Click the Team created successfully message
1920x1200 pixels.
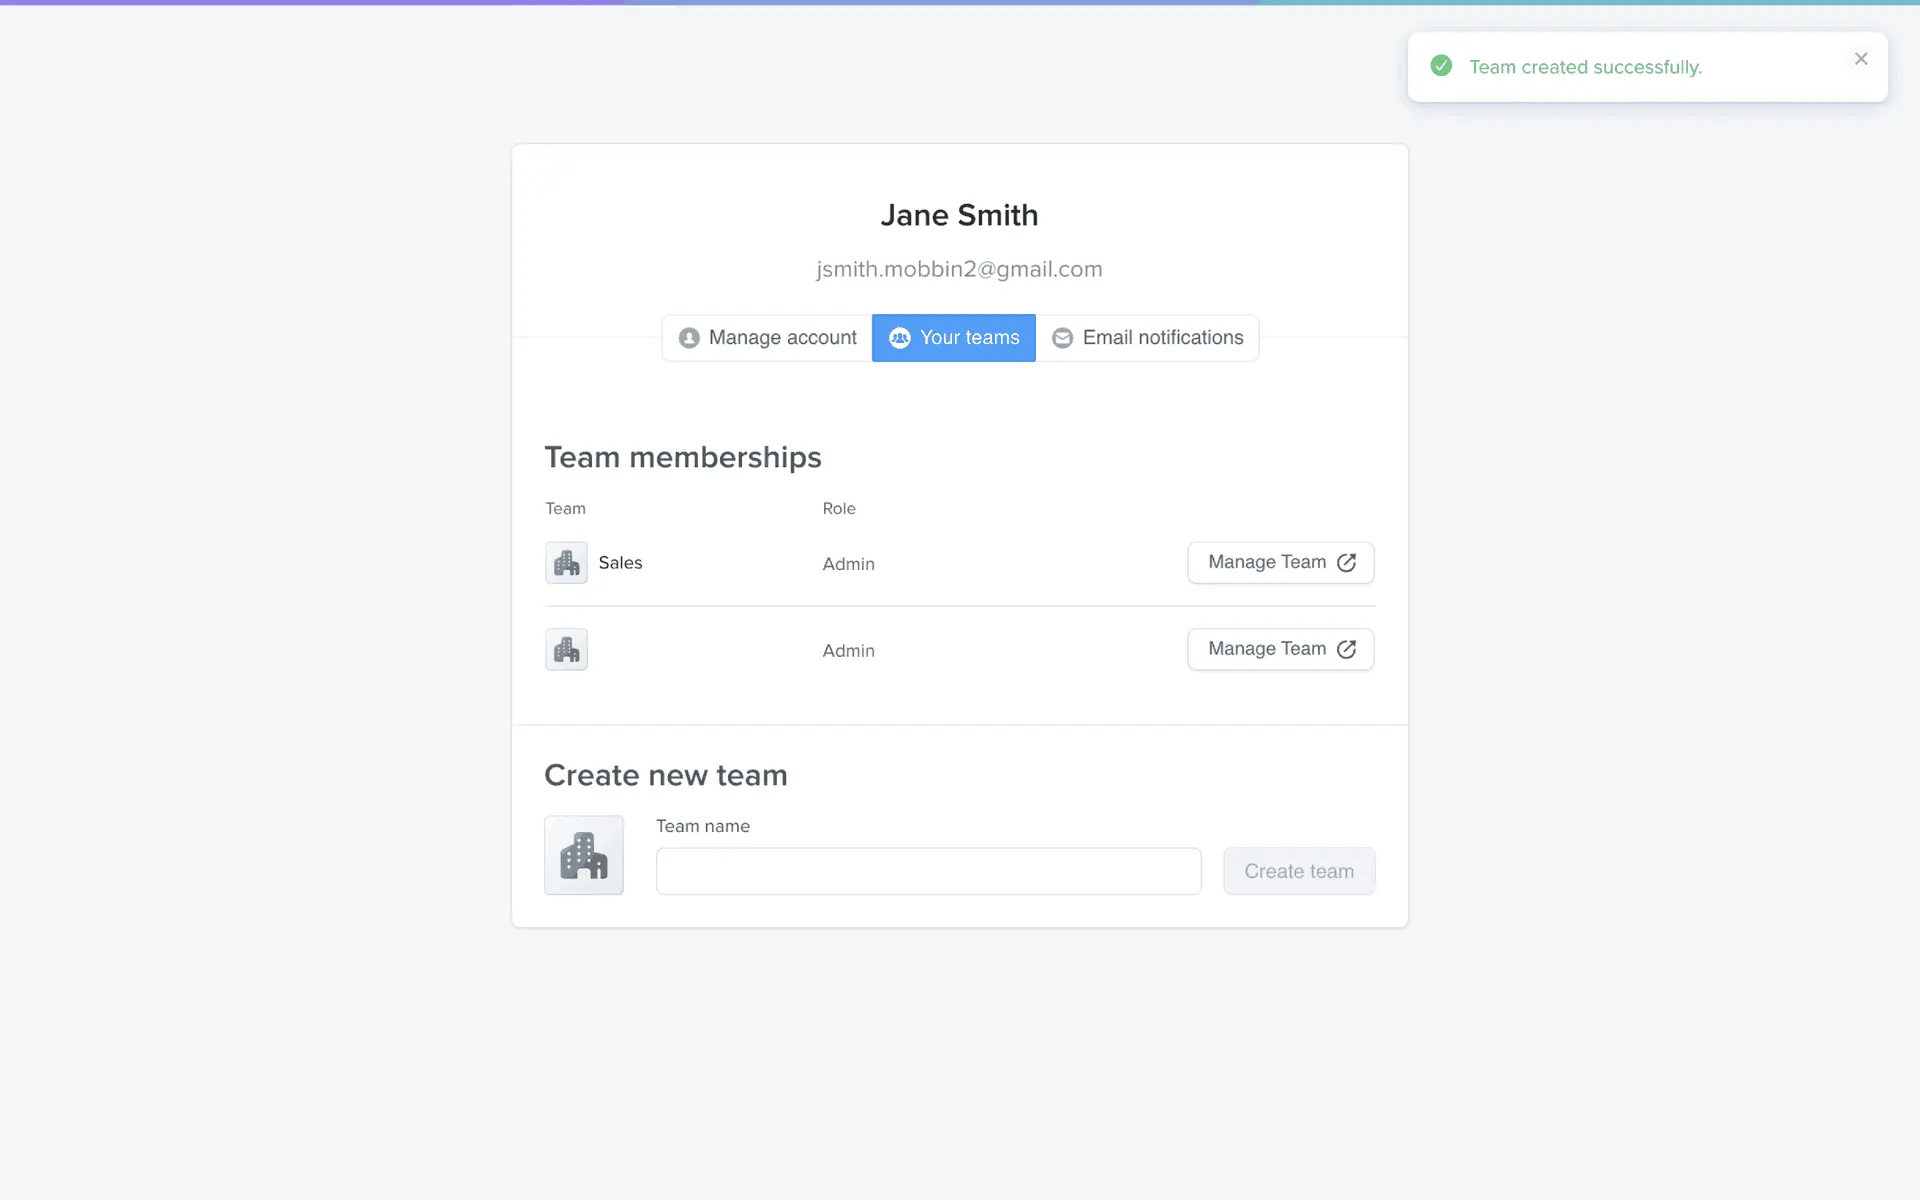pyautogui.click(x=1585, y=67)
